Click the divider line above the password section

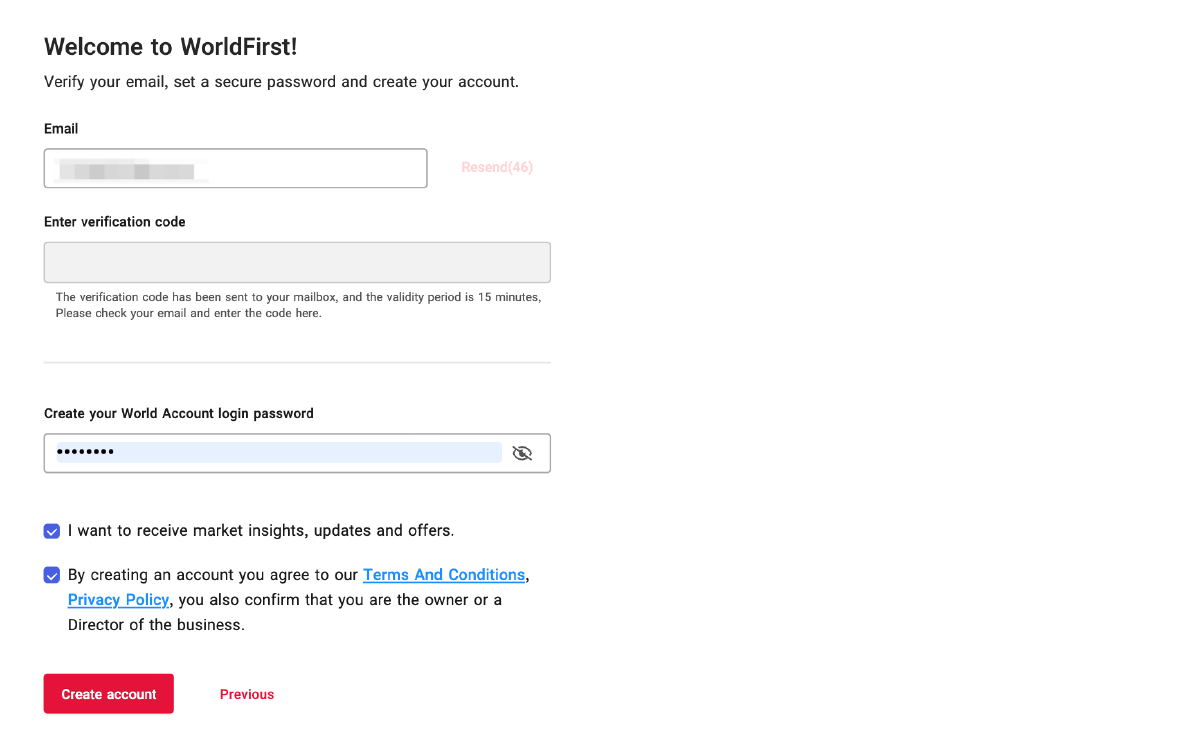tap(297, 362)
